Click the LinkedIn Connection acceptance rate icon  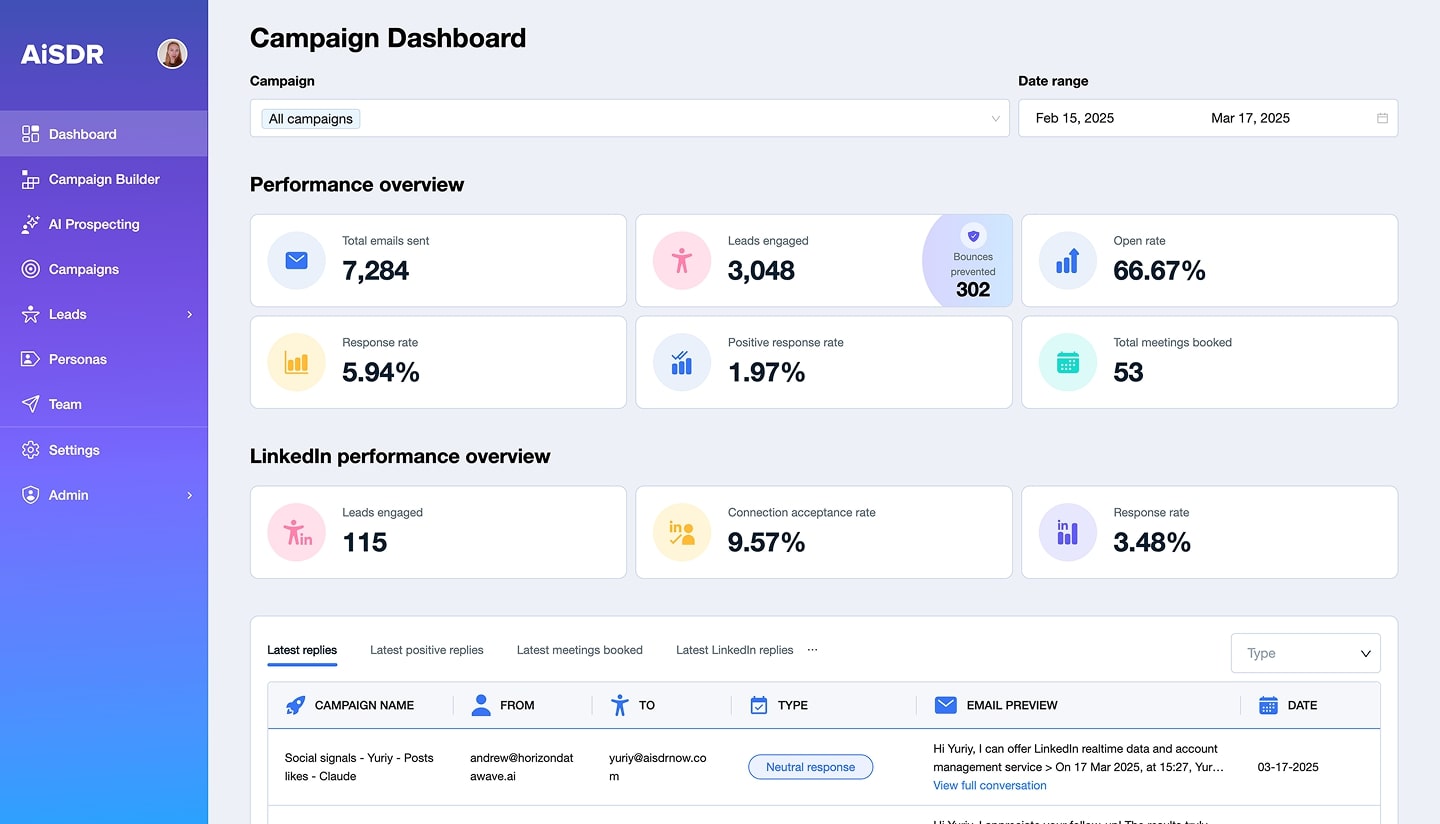pyautogui.click(x=682, y=532)
